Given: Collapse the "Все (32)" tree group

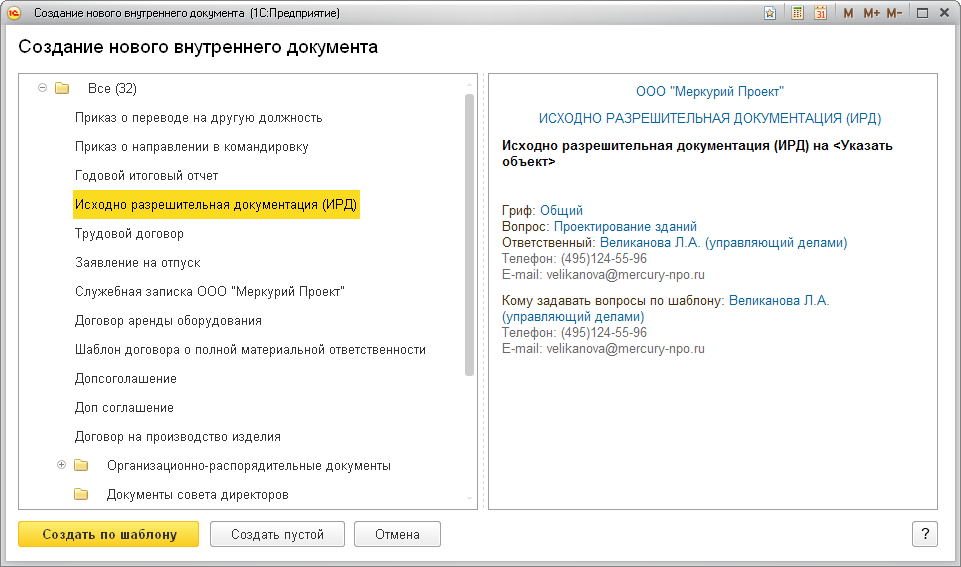Looking at the screenshot, I should pyautogui.click(x=43, y=88).
